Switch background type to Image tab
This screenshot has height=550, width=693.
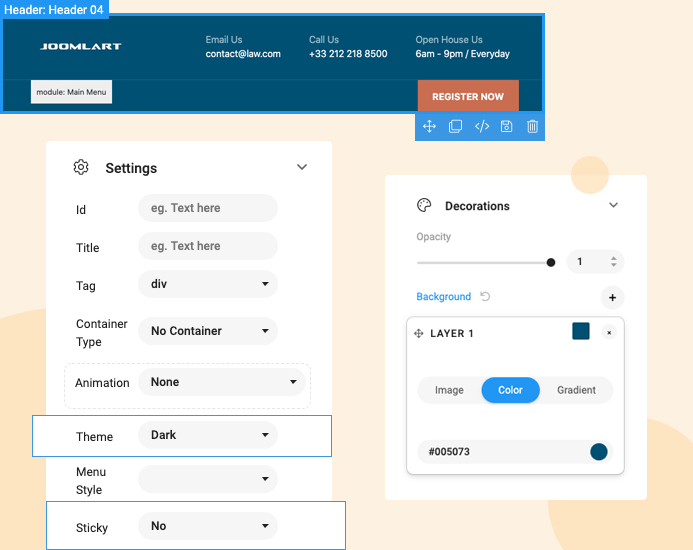point(449,390)
